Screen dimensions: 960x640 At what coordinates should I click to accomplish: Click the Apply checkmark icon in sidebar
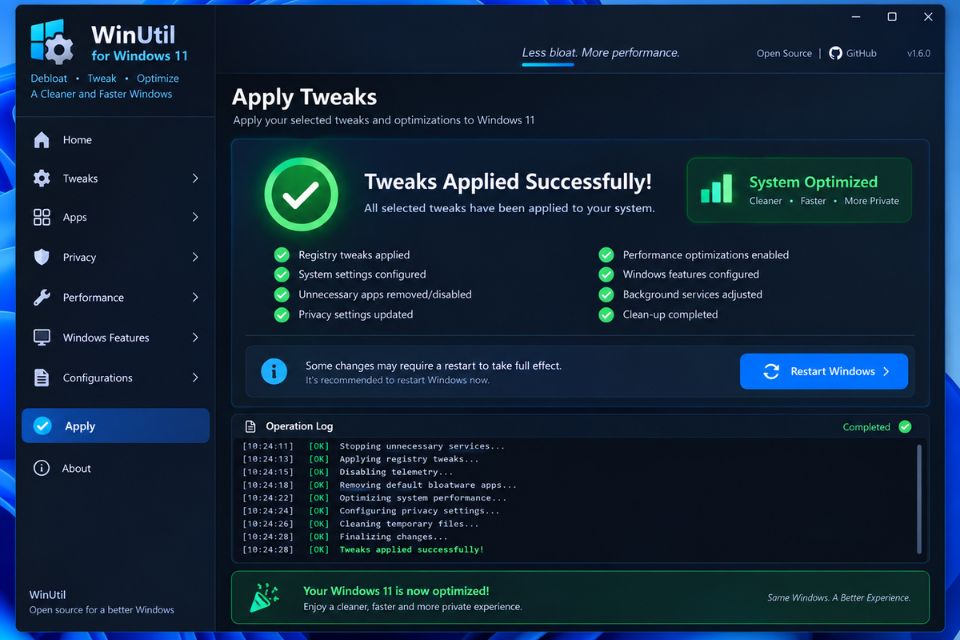[x=42, y=426]
